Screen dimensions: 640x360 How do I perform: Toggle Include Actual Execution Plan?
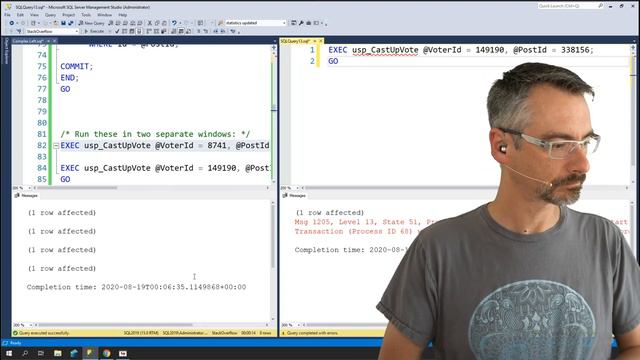149,31
